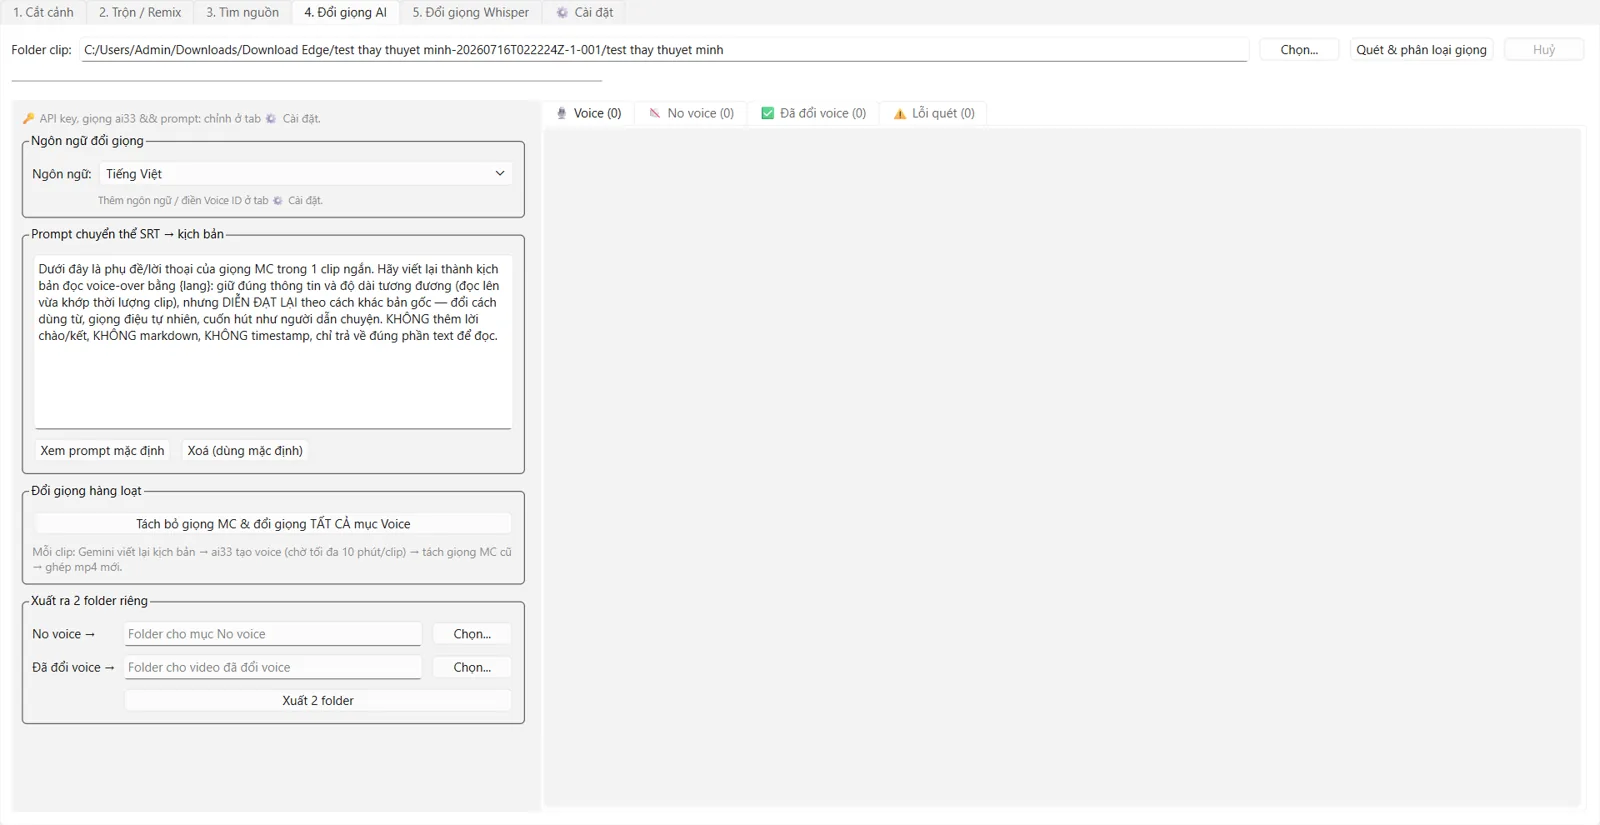Open the '3. Tìm nguồn' tab
The height and width of the screenshot is (825, 1600).
(x=242, y=12)
